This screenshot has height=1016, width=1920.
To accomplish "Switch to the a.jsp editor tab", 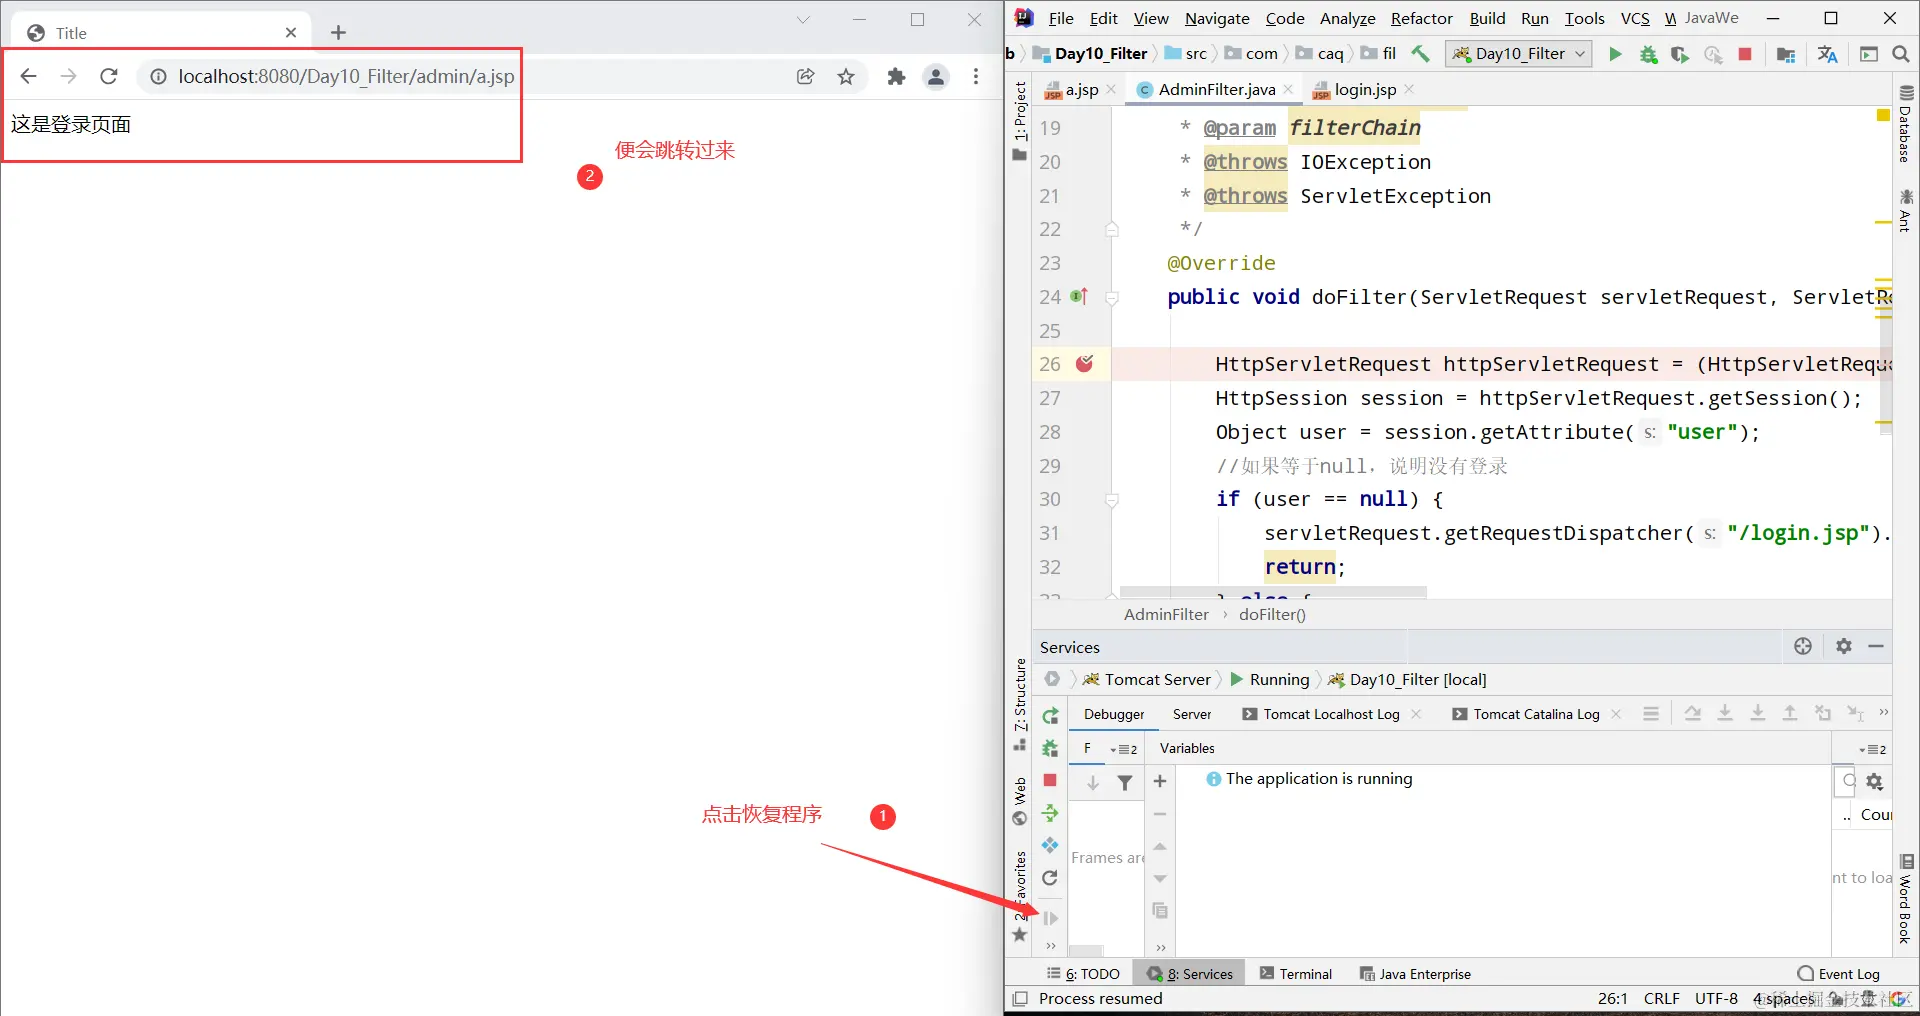I will click(x=1081, y=89).
